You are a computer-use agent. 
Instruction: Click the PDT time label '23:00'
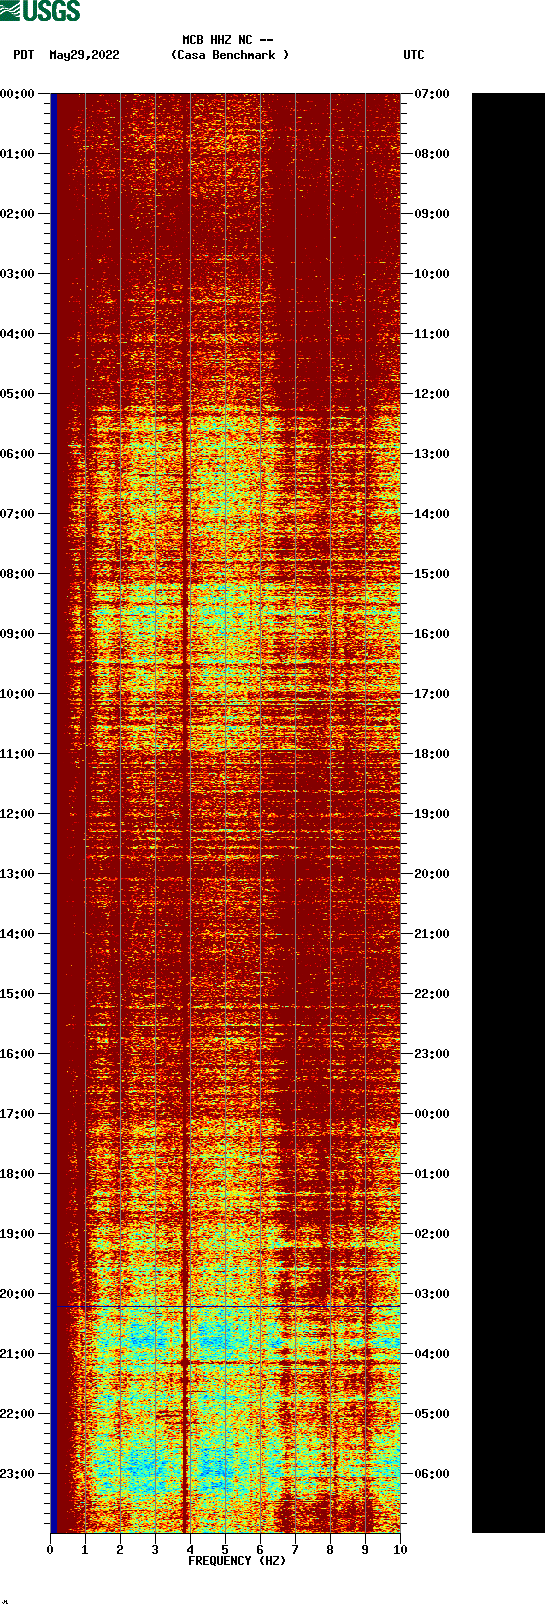(18, 1474)
